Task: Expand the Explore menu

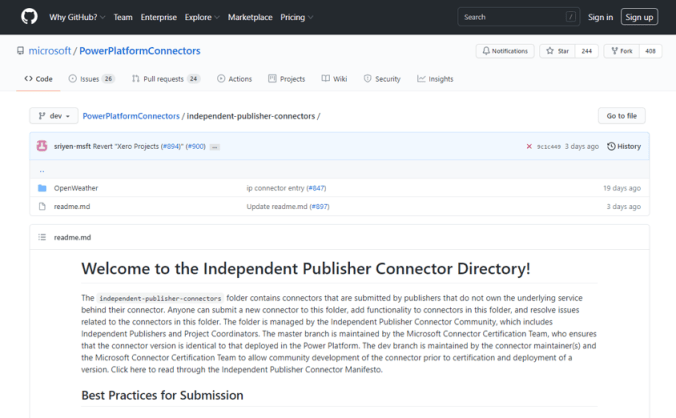Action: click(x=202, y=17)
